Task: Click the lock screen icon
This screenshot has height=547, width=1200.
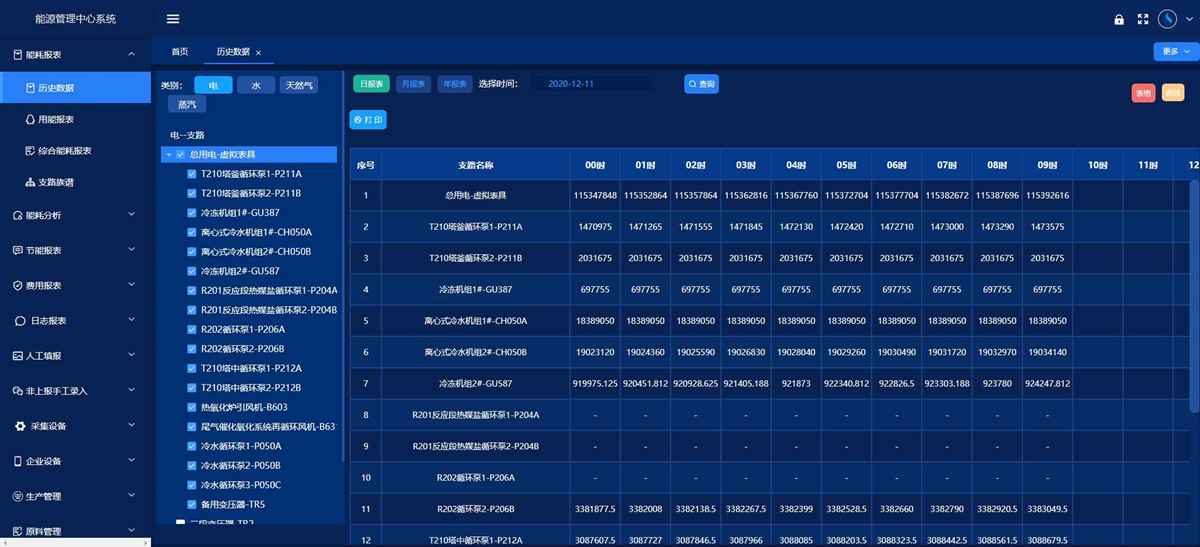Action: 1119,19
